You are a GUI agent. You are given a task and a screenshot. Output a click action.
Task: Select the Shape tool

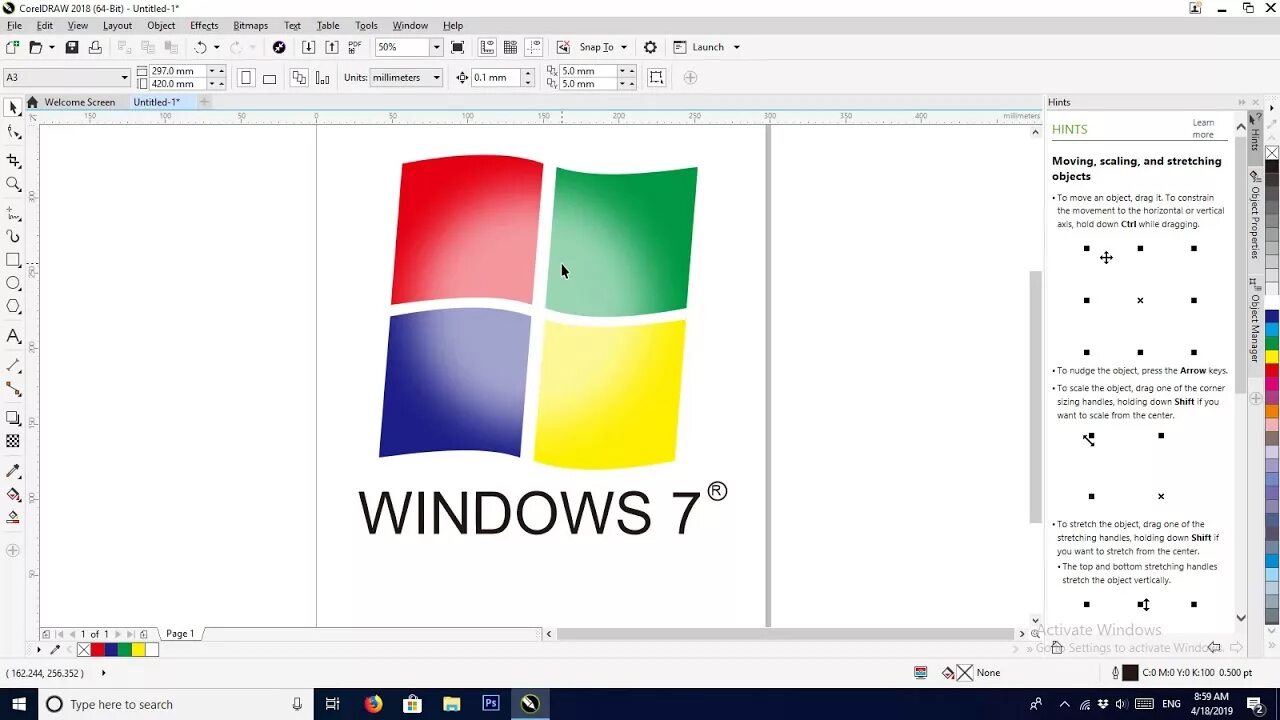pos(13,132)
